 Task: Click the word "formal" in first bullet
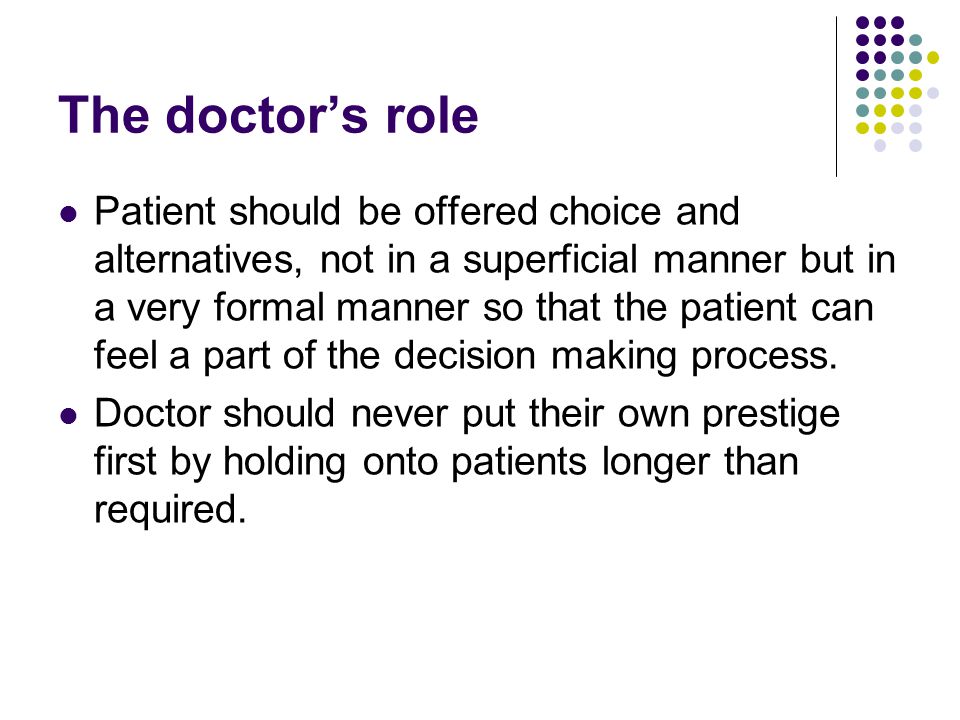pos(269,307)
